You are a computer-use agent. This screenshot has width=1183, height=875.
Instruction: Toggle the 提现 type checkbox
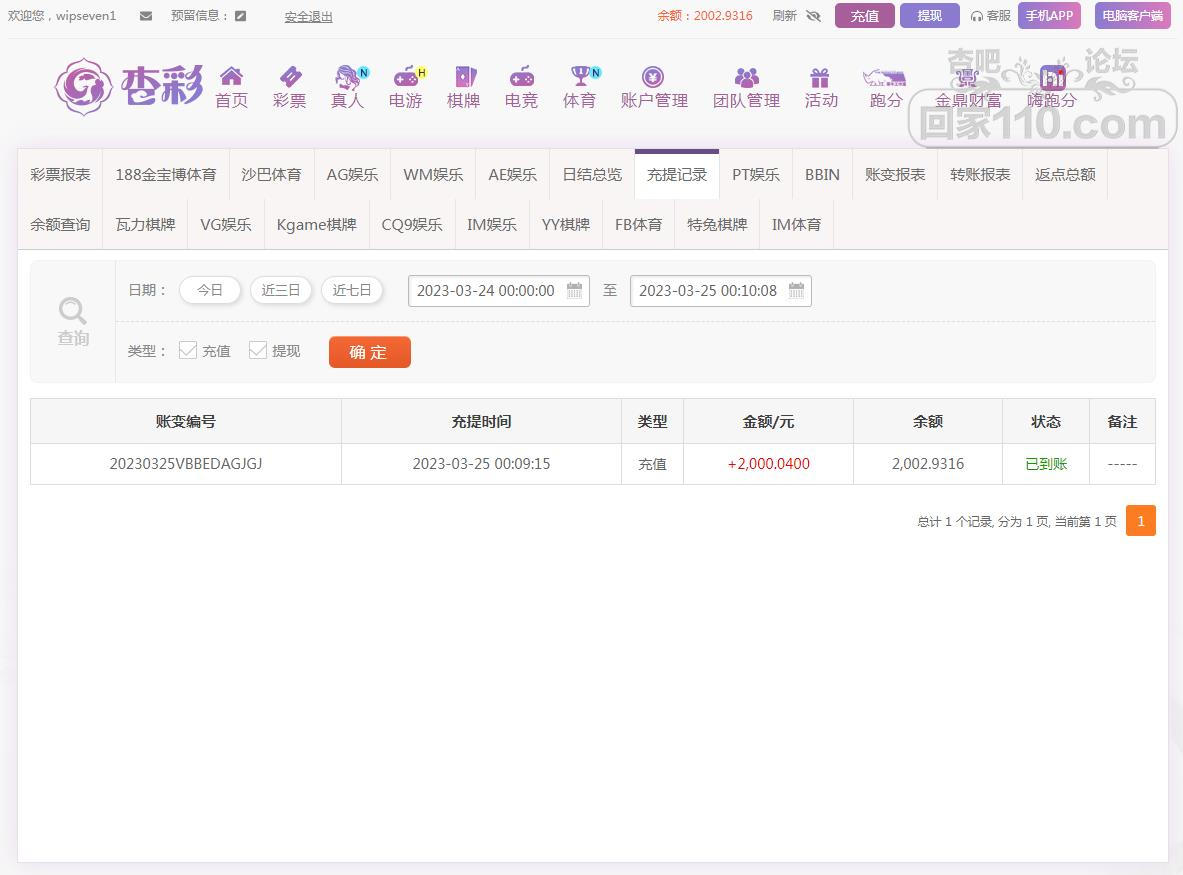click(258, 350)
